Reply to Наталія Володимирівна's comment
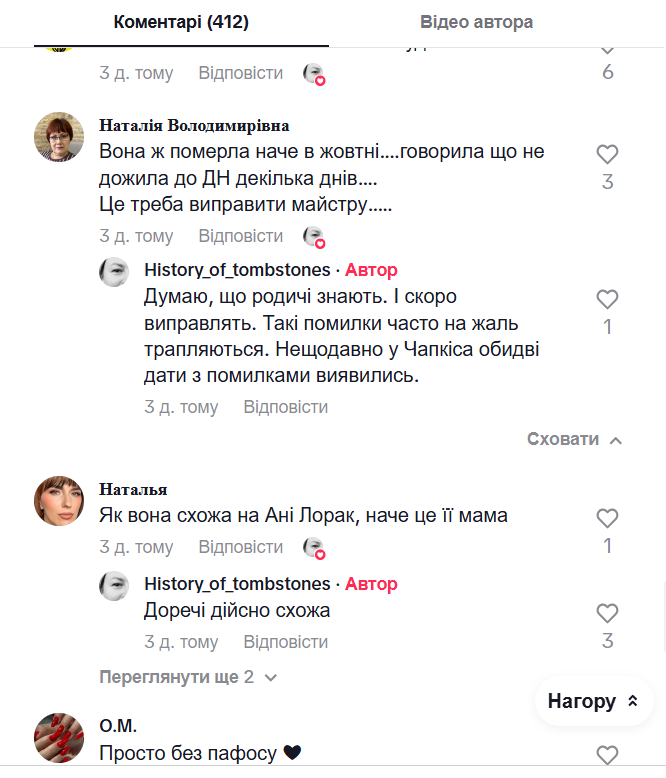 tap(240, 236)
